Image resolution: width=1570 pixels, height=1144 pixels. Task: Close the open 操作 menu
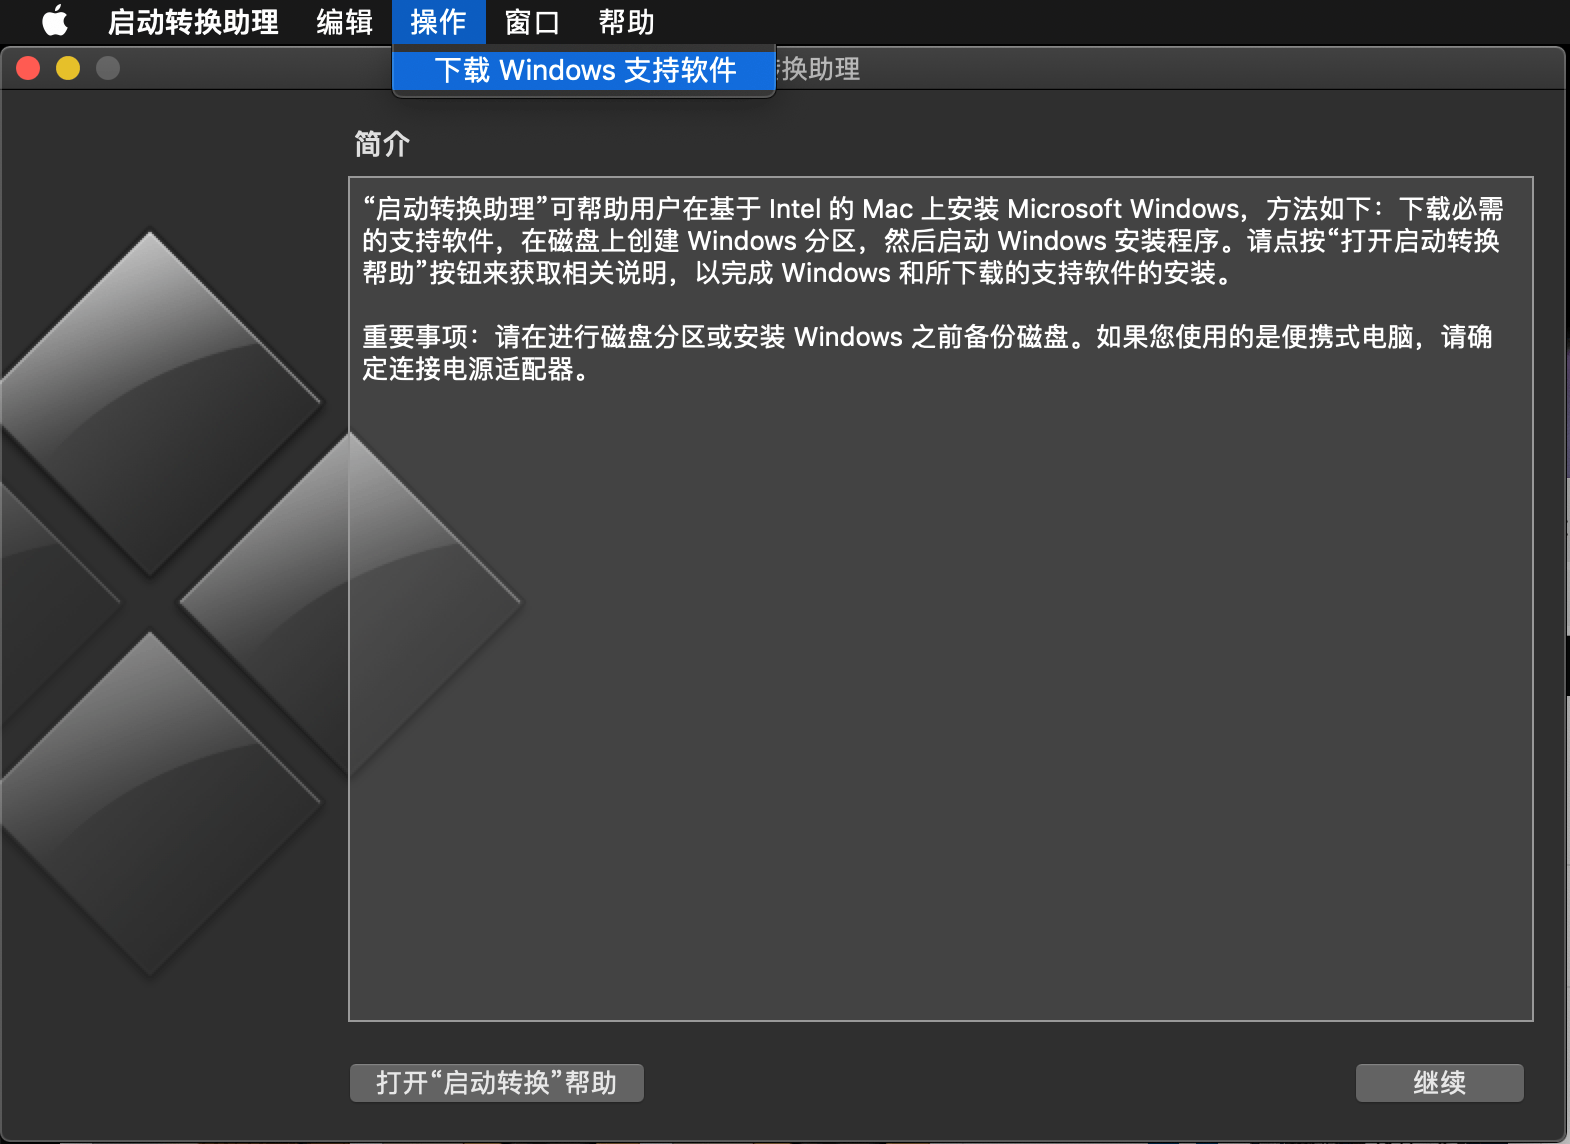(x=438, y=22)
